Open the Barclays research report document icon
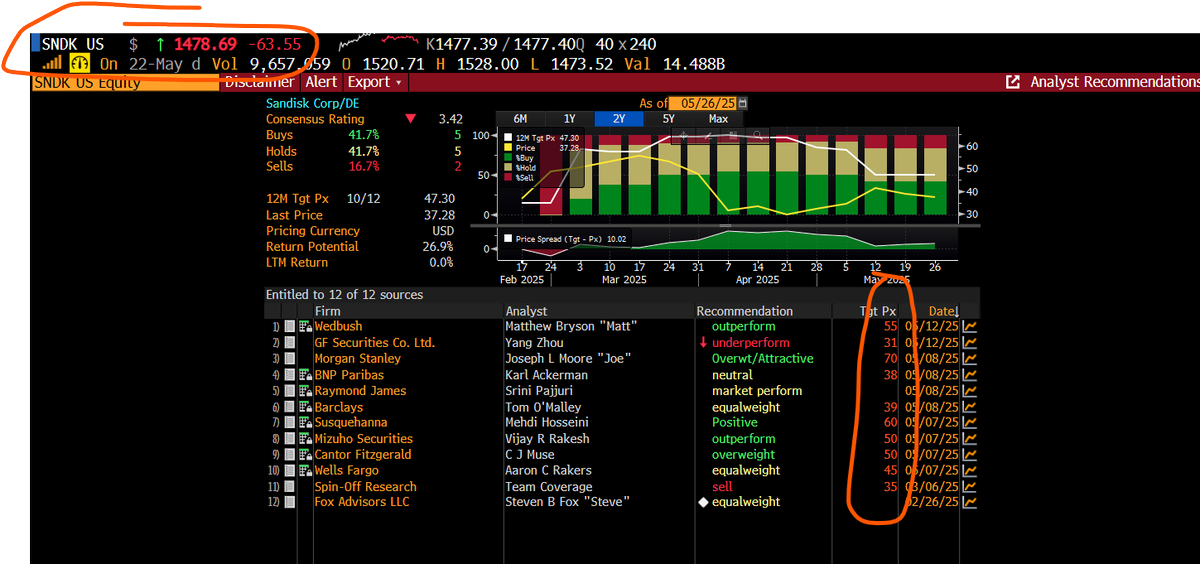 coord(305,407)
